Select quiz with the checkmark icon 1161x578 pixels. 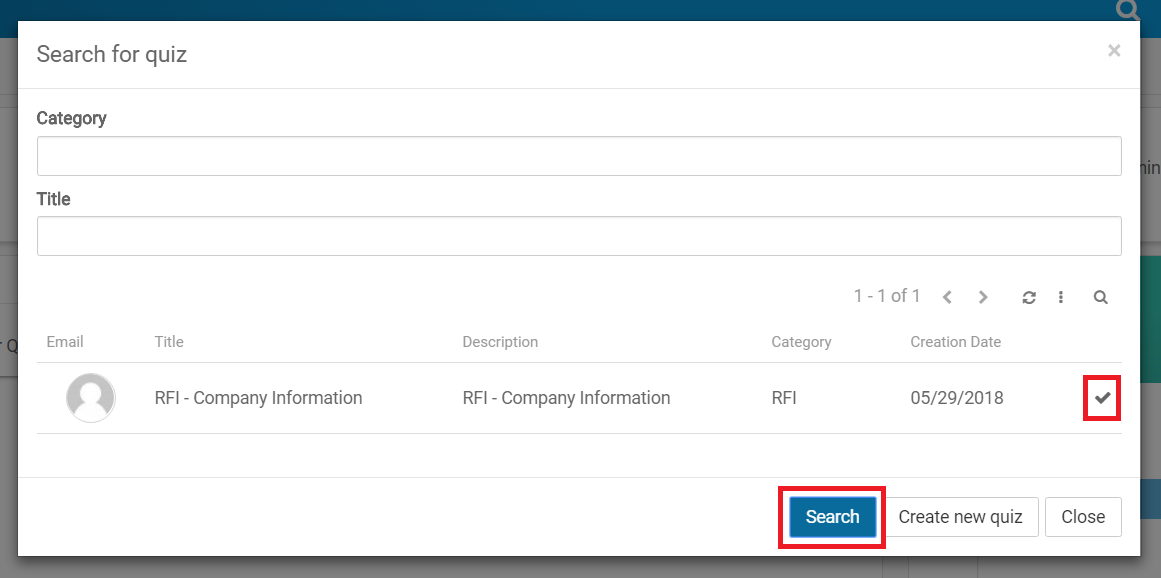coord(1102,398)
